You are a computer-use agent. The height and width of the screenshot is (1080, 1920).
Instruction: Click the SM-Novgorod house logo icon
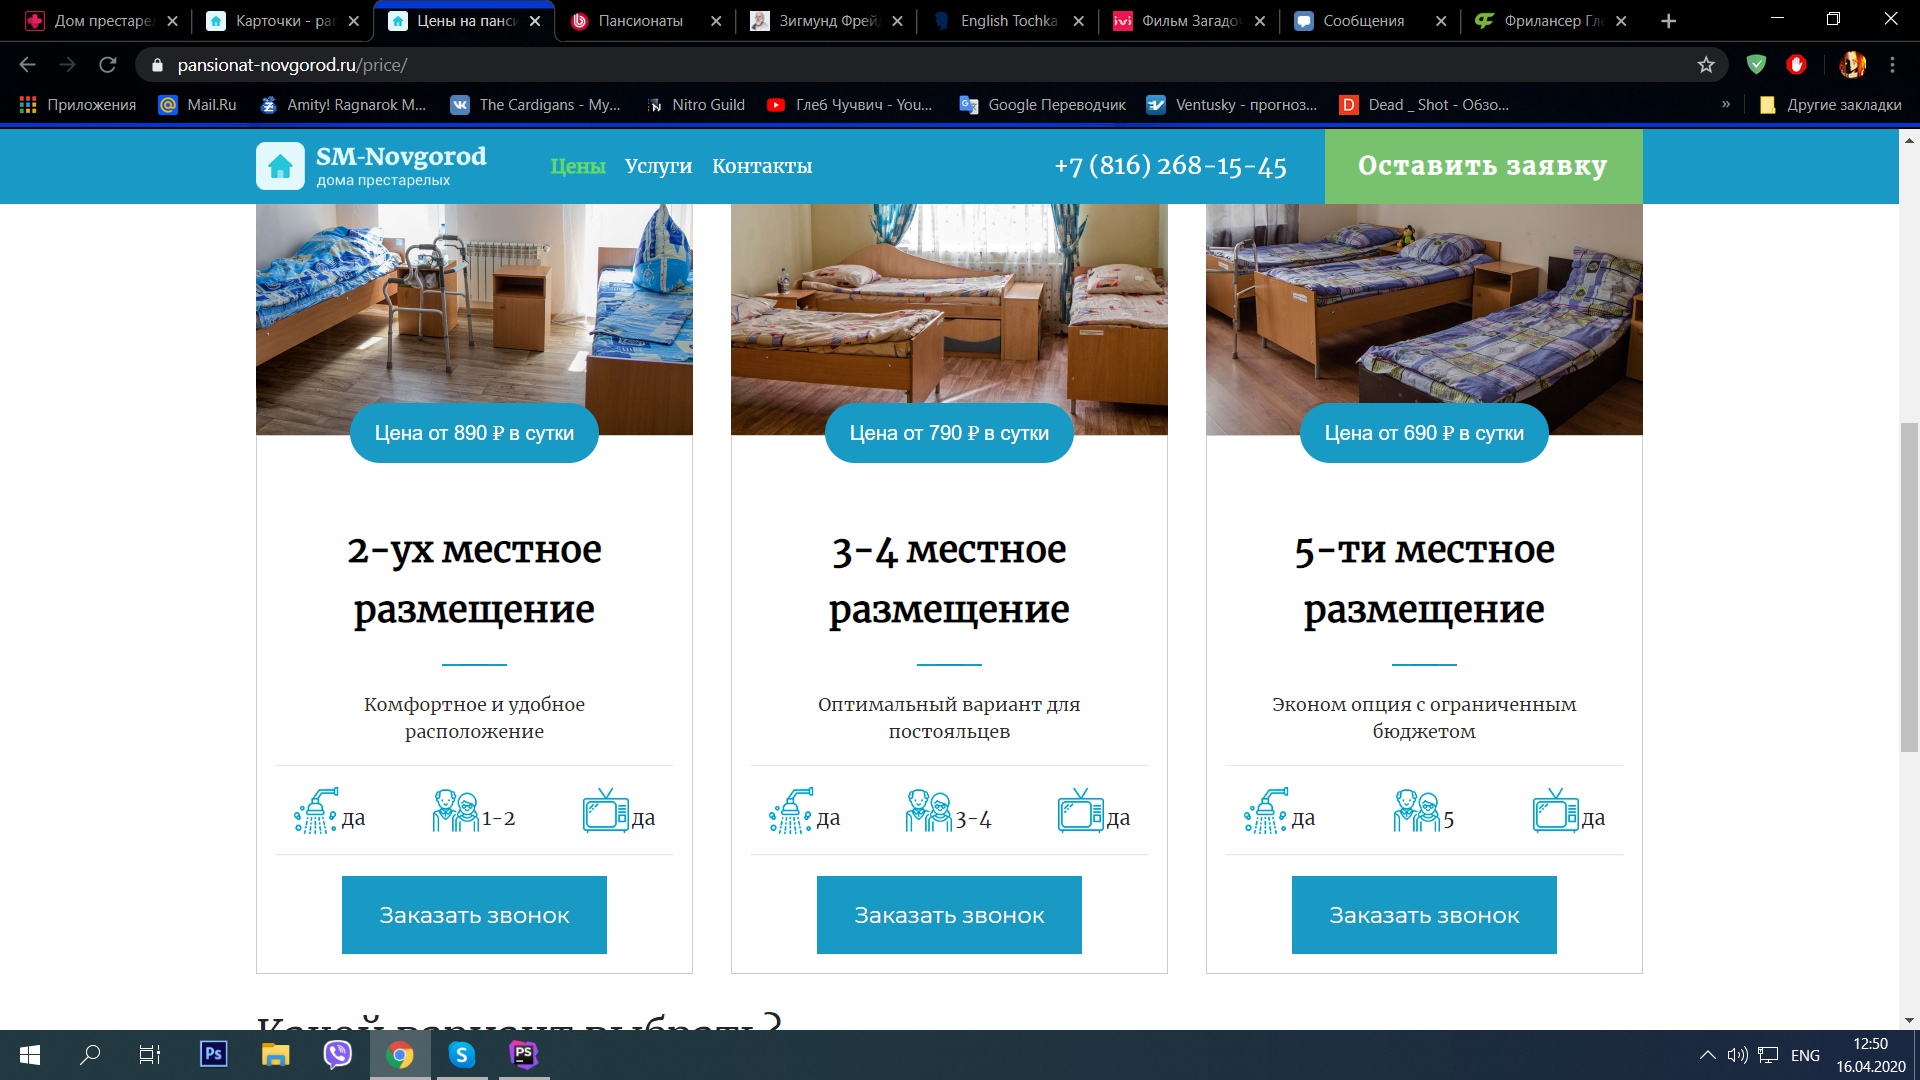(x=280, y=166)
